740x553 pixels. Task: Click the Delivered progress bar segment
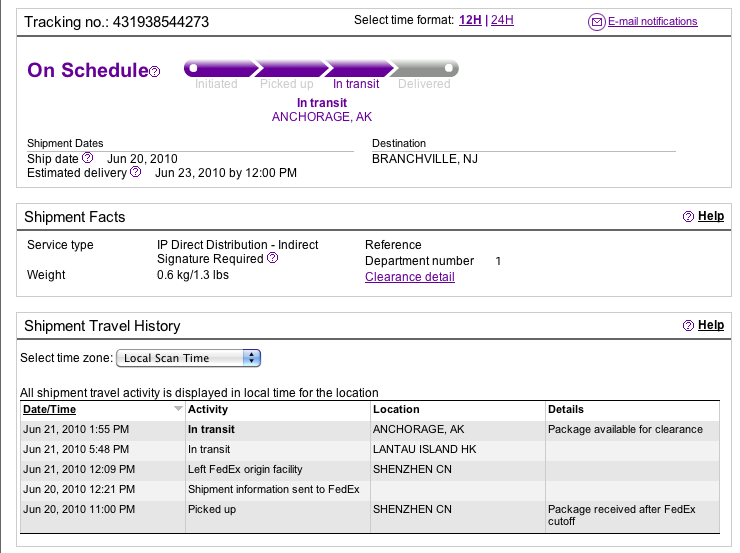425,68
